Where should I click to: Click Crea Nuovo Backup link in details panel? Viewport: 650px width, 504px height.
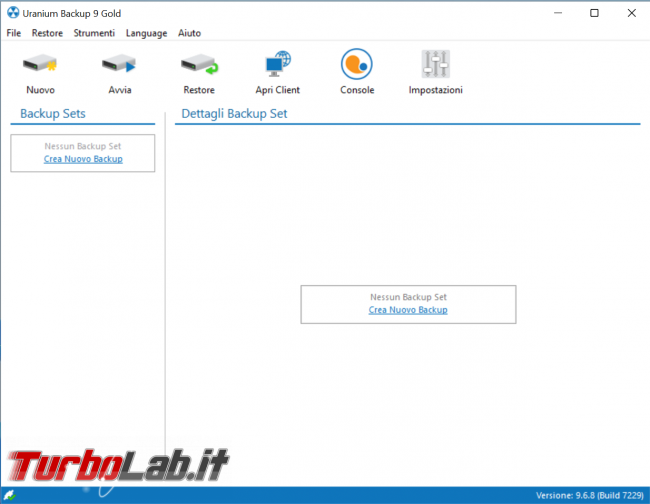tap(408, 310)
